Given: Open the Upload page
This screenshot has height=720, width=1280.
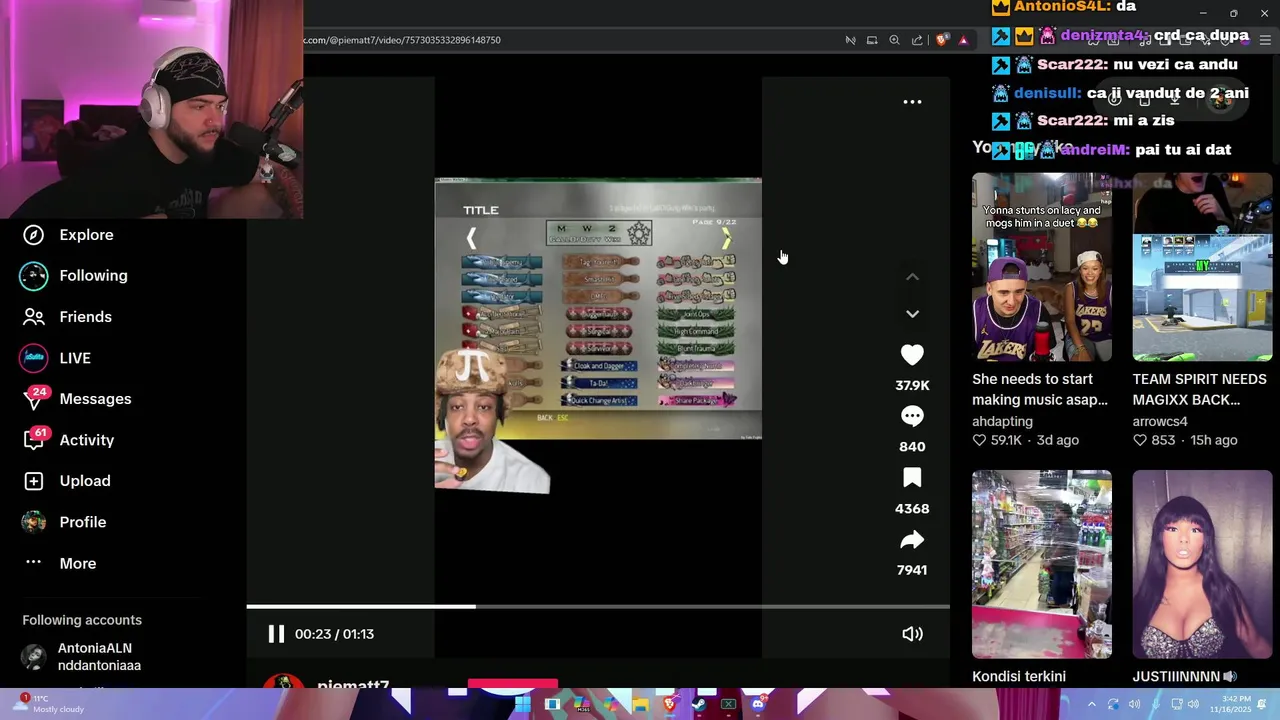Looking at the screenshot, I should (x=65, y=481).
